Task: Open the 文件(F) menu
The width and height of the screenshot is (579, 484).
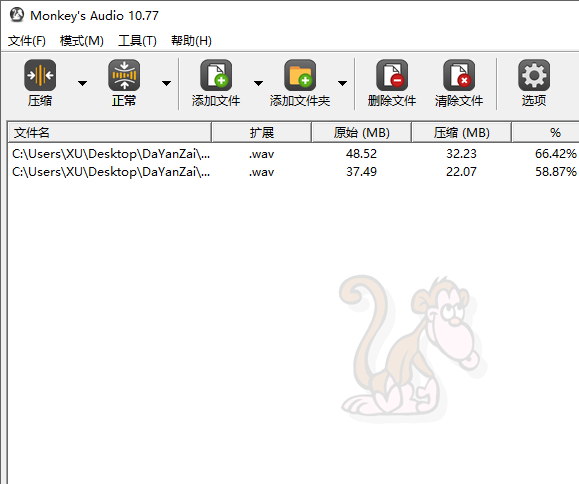Action: pyautogui.click(x=27, y=41)
